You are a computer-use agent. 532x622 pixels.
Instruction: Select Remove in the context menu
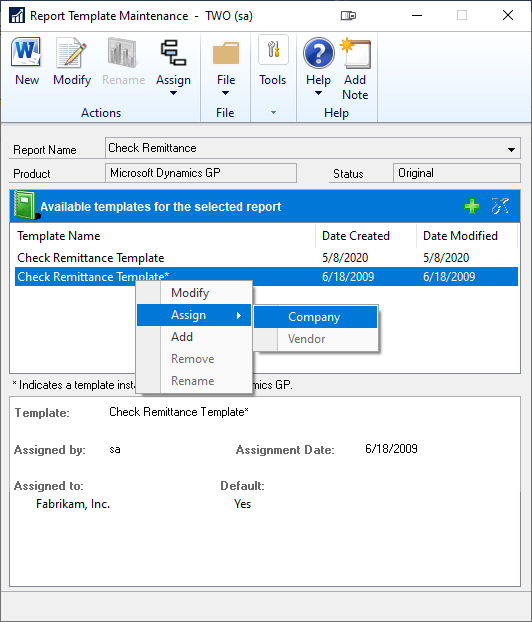(194, 359)
